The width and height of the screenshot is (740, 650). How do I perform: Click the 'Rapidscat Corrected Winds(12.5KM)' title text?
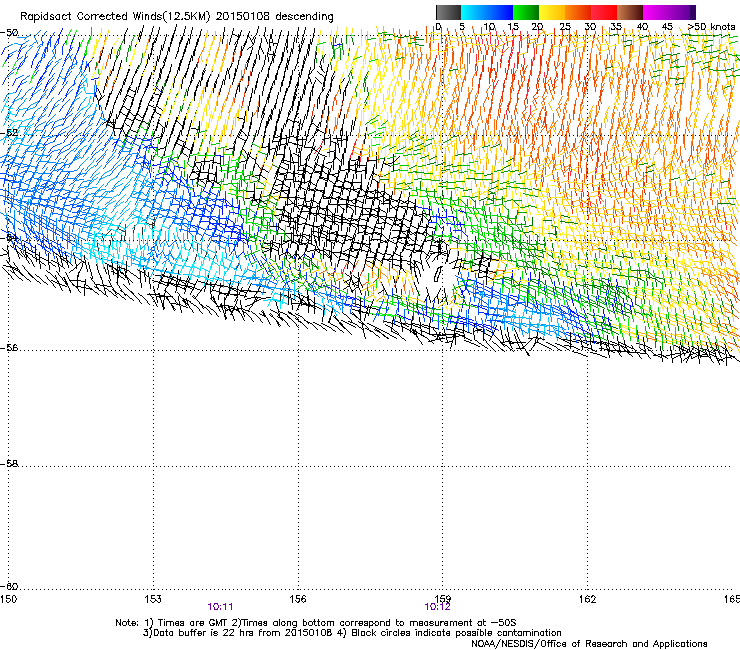115,16
